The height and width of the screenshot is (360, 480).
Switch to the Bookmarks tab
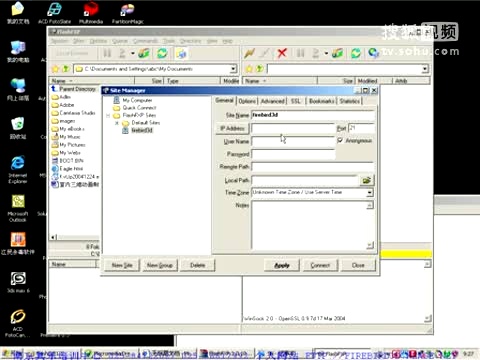pos(321,101)
